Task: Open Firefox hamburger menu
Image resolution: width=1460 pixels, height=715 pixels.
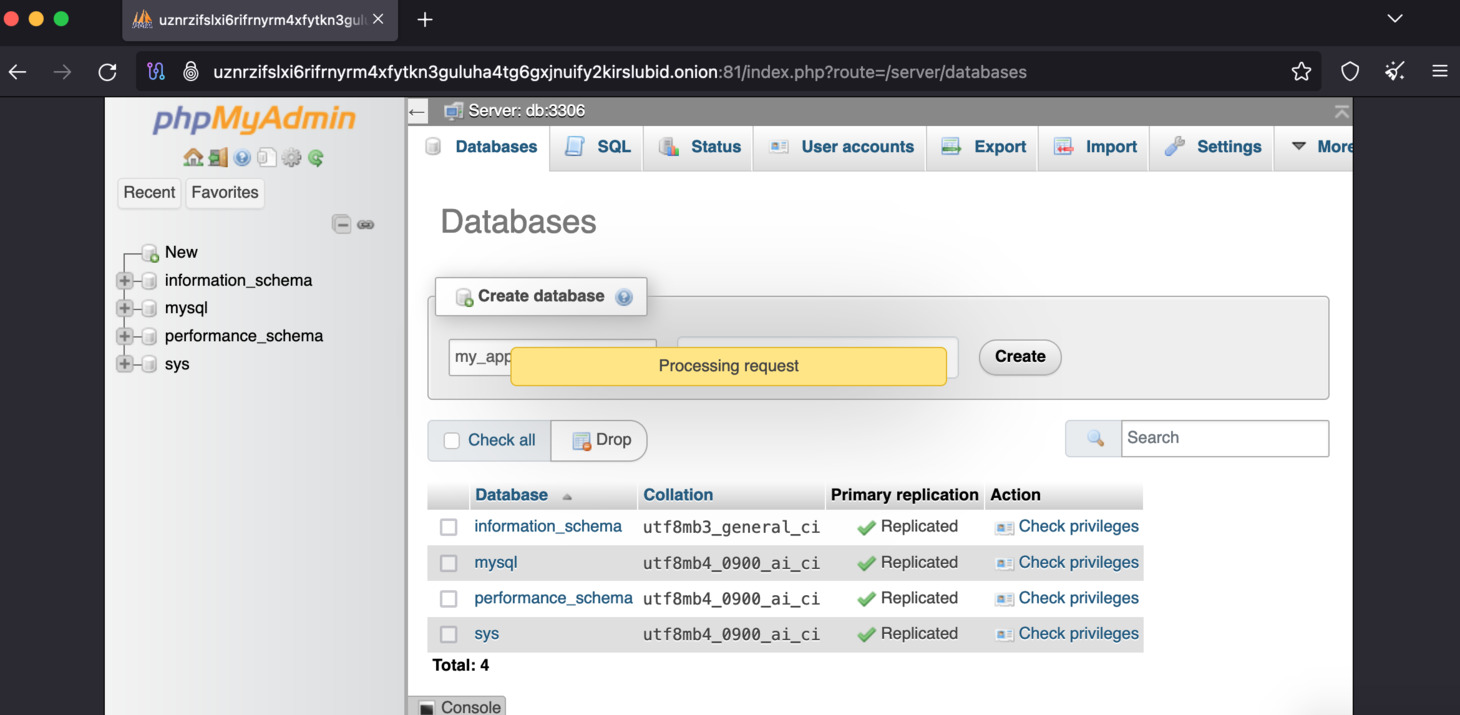Action: tap(1440, 72)
